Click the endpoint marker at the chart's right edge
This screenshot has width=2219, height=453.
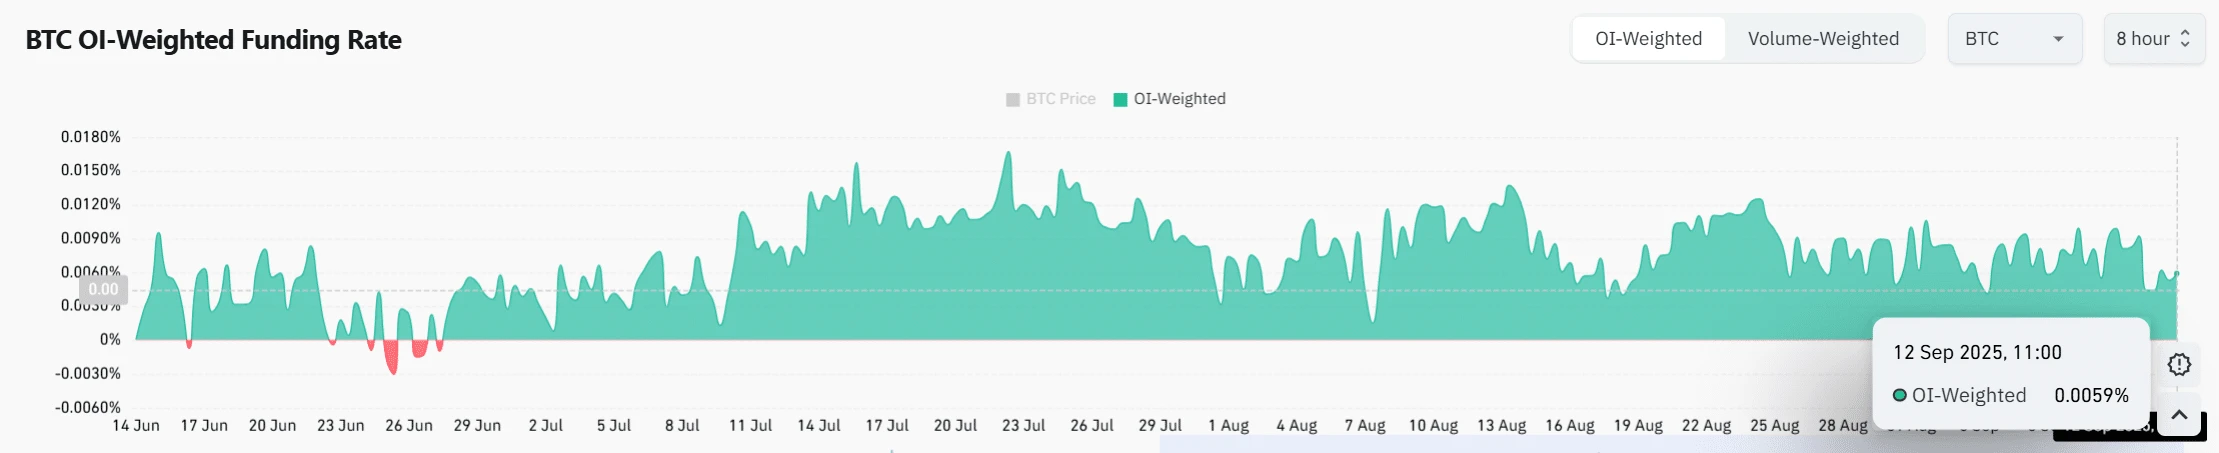(2177, 273)
